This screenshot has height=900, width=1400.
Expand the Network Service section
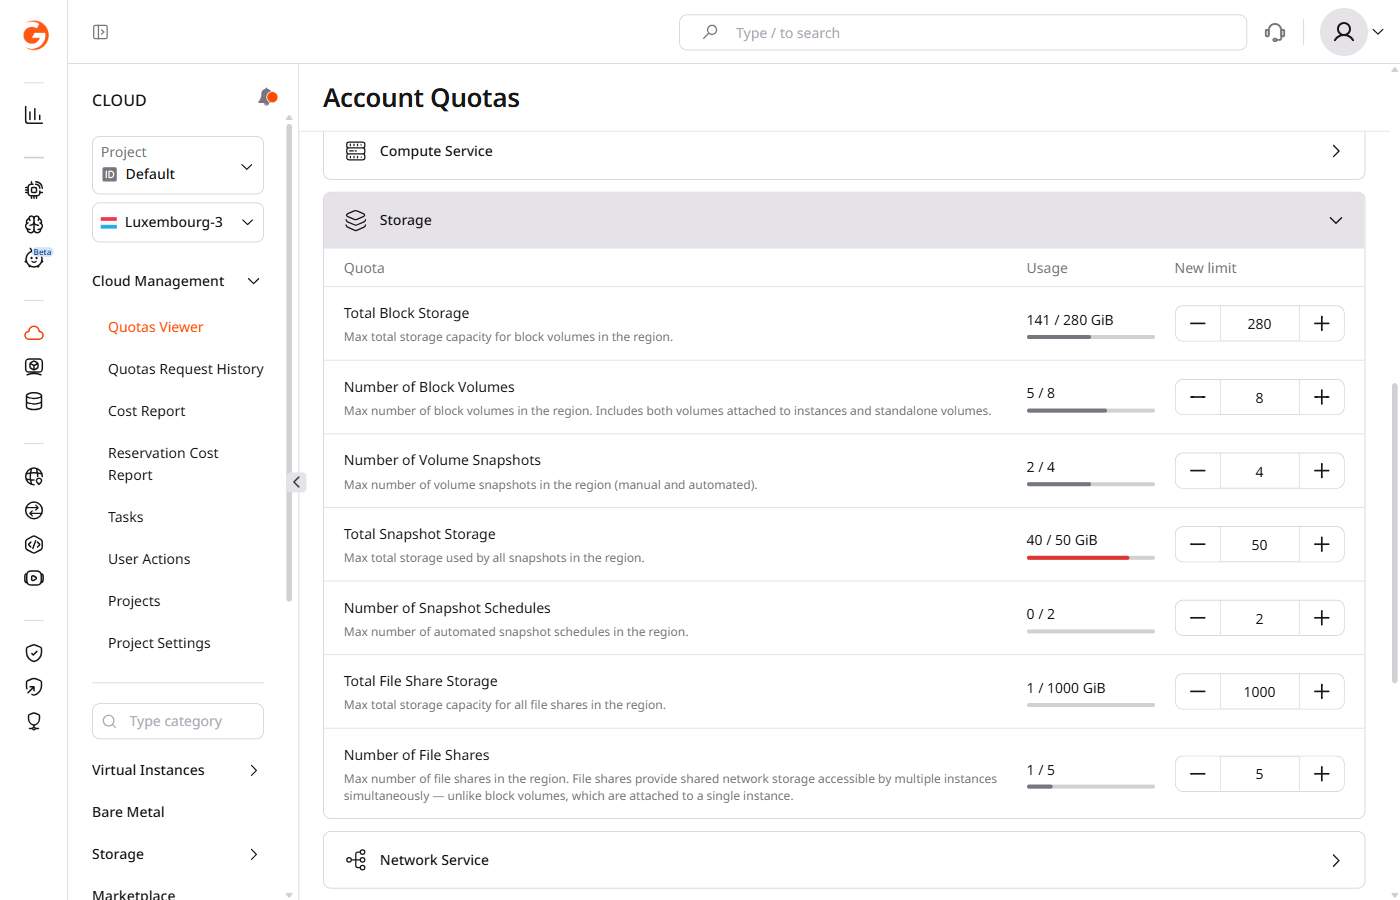(1336, 860)
